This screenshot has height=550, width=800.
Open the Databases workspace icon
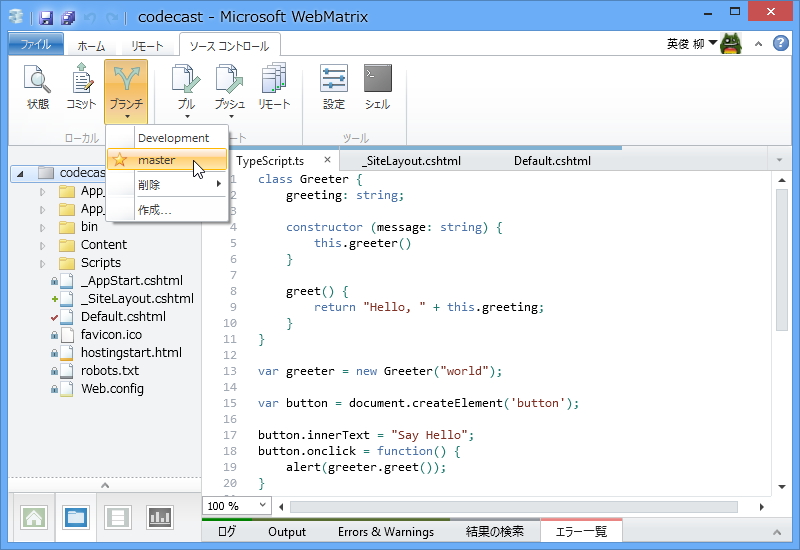click(x=118, y=517)
